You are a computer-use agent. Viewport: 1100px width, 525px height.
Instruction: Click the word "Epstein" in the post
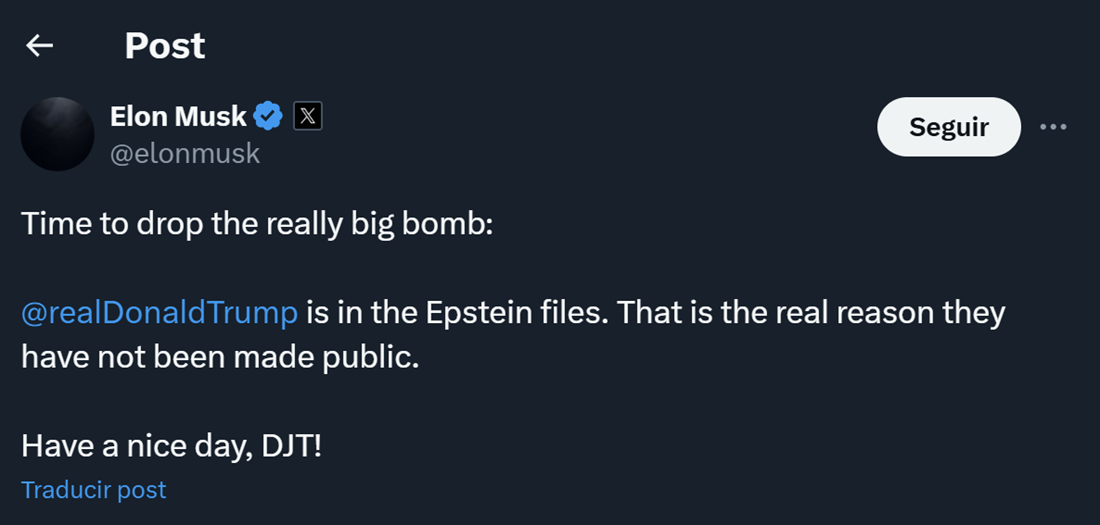tap(479, 313)
